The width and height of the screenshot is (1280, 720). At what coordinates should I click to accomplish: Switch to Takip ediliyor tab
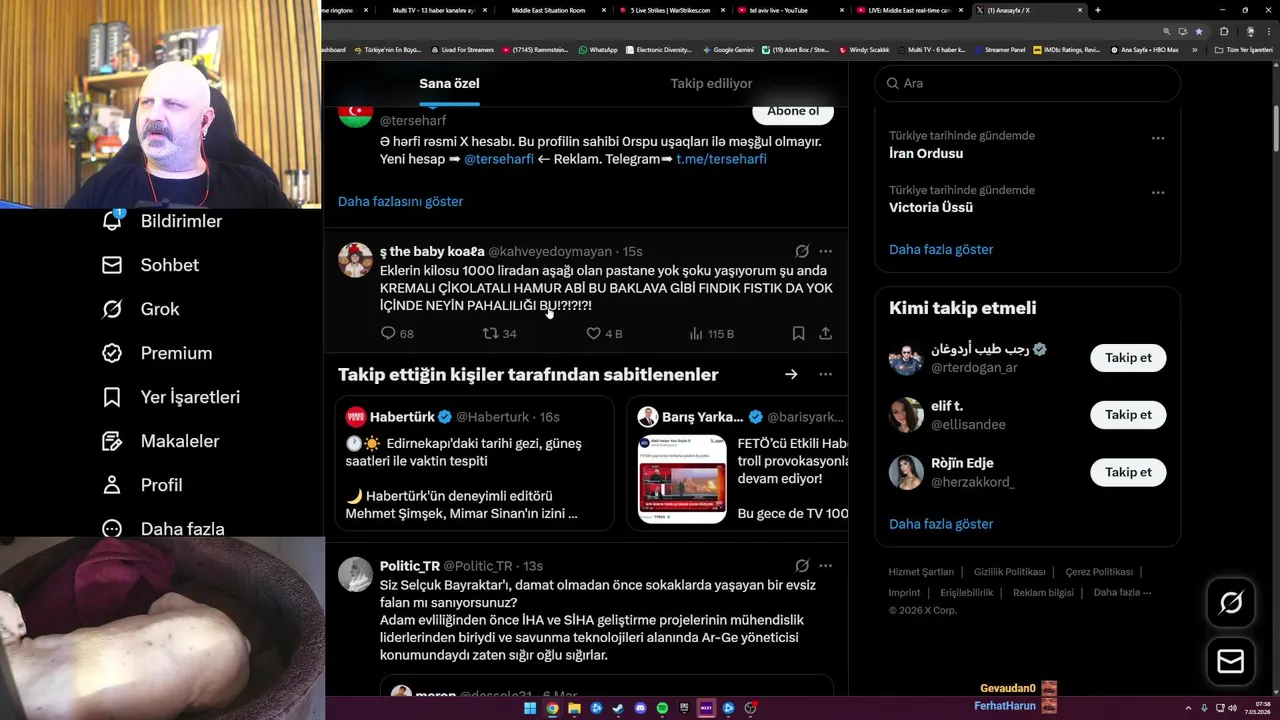point(711,83)
